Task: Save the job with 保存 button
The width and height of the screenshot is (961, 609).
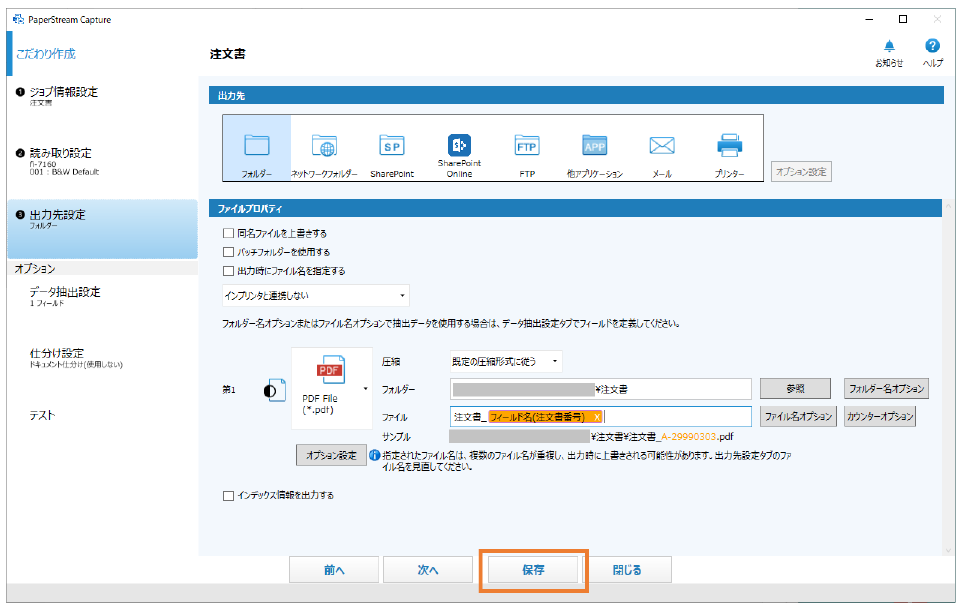Action: [533, 570]
